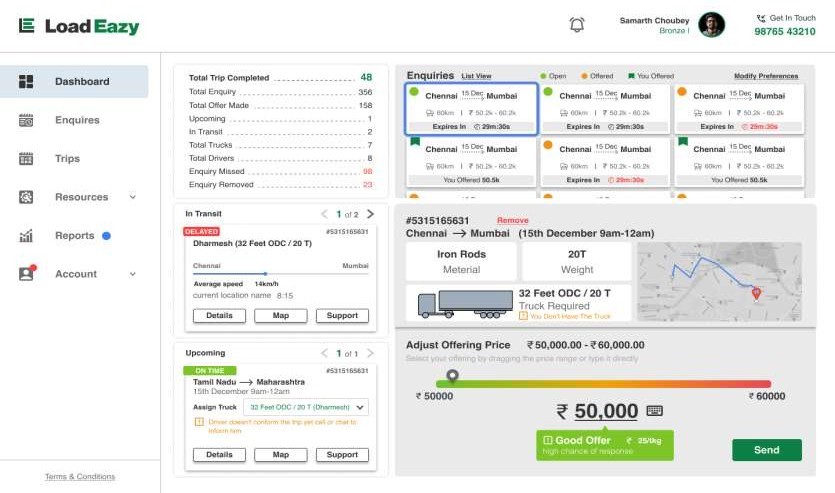Screen dimensions: 835x493
Task: Click the LoadEazy logo
Action: coord(79,26)
